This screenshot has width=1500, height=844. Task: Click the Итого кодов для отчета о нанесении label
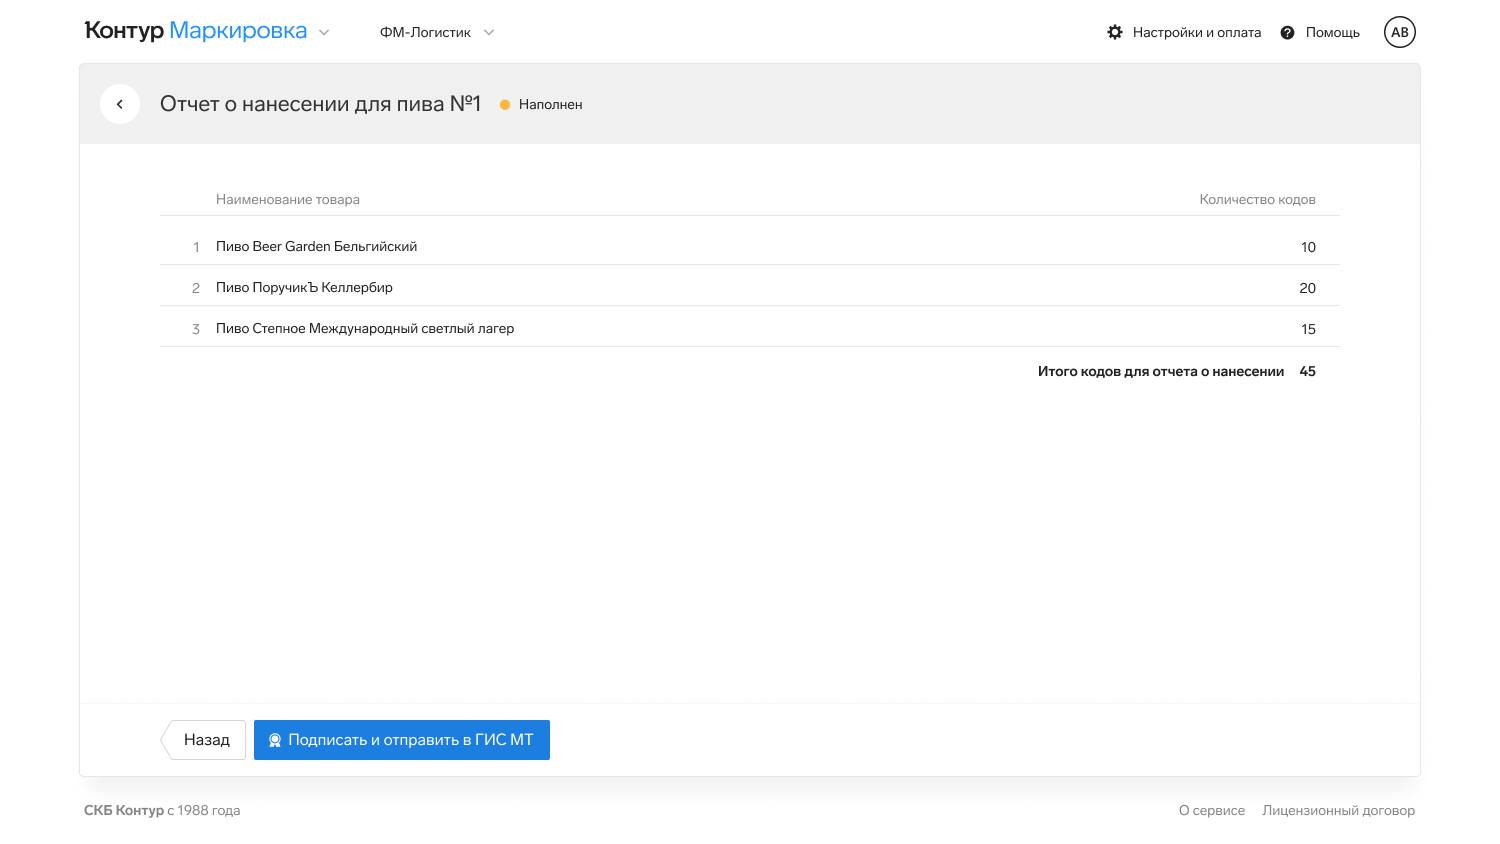(1161, 371)
